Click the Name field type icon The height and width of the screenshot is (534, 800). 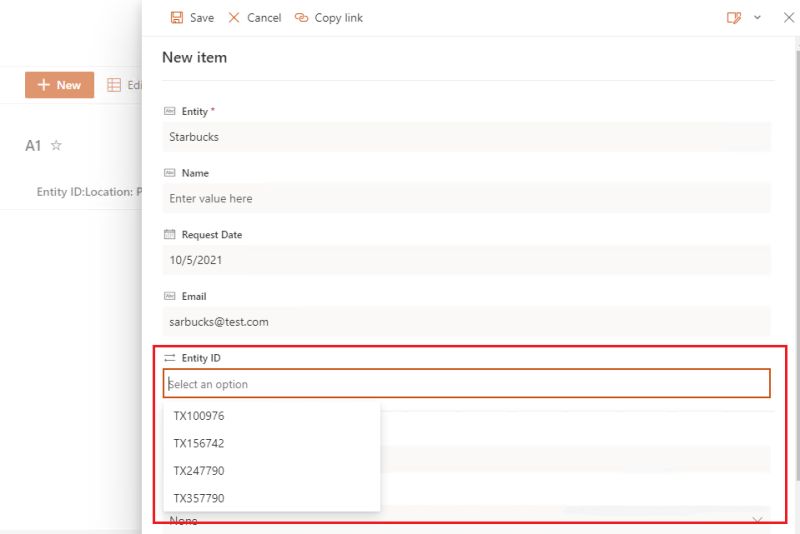coord(169,173)
